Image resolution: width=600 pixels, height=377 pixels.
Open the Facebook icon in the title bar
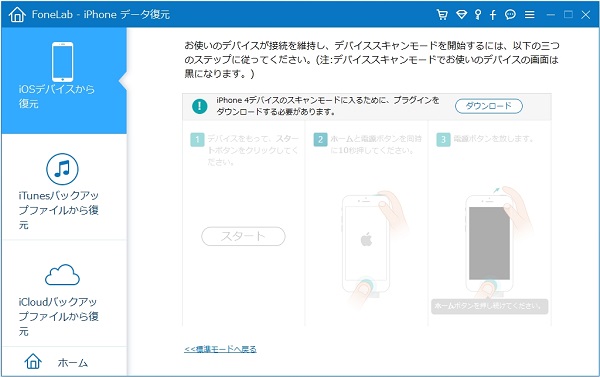[493, 15]
